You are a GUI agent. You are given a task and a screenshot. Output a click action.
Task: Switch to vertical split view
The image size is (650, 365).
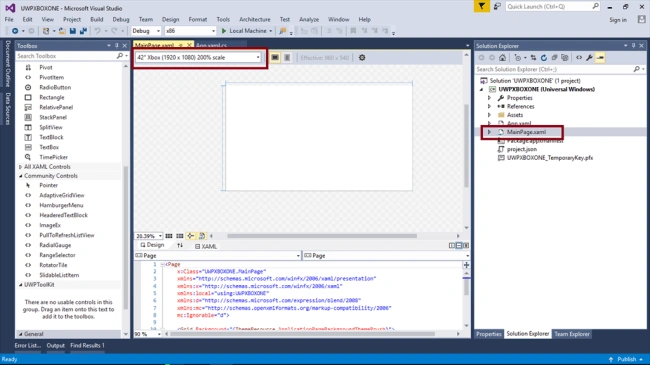[x=452, y=246]
